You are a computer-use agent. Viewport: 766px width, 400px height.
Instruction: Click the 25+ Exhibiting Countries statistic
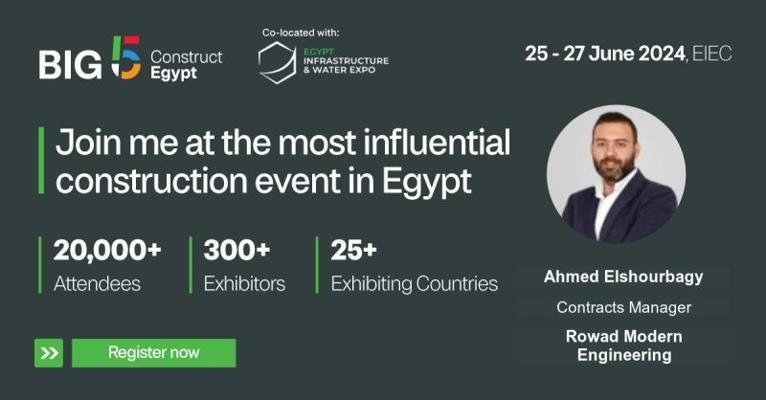[x=414, y=265]
